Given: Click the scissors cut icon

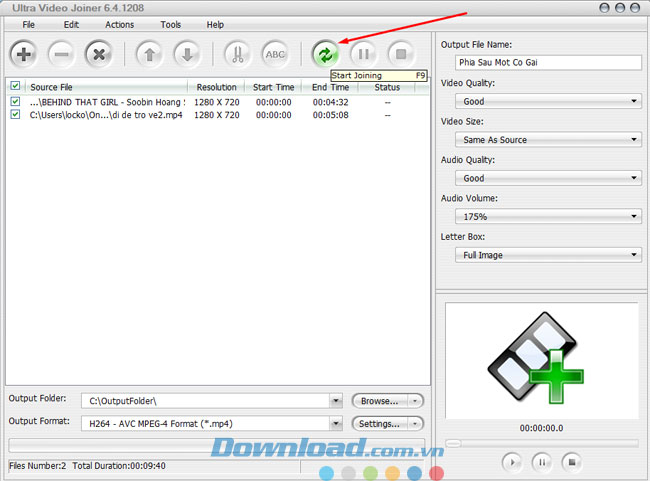Looking at the screenshot, I should 238,54.
